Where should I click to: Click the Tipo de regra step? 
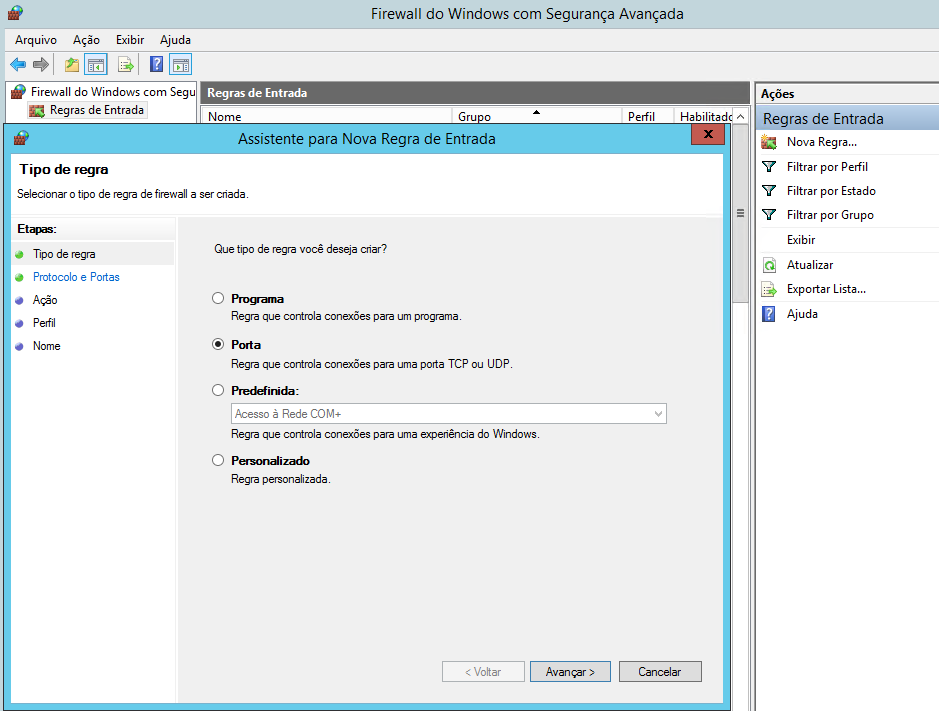pyautogui.click(x=64, y=254)
